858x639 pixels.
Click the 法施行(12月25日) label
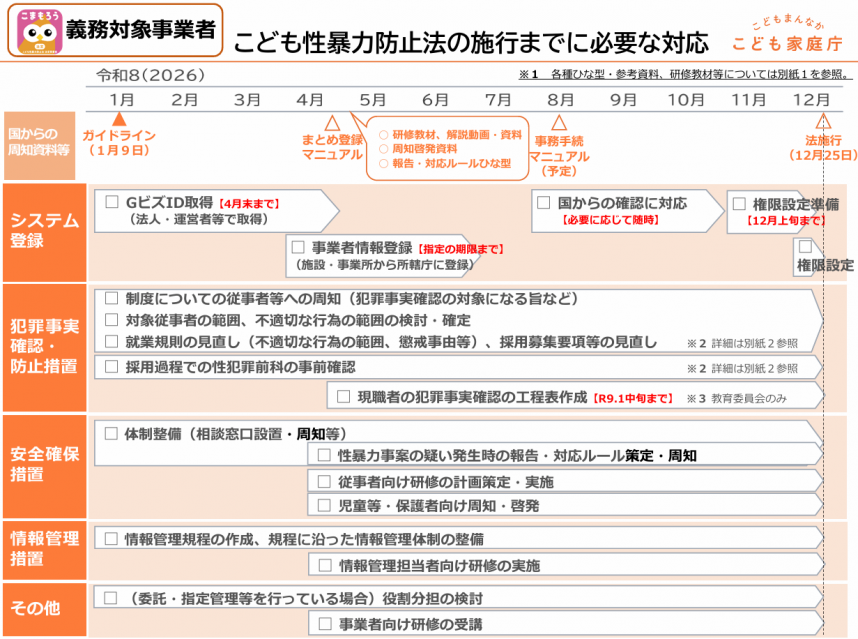823,148
